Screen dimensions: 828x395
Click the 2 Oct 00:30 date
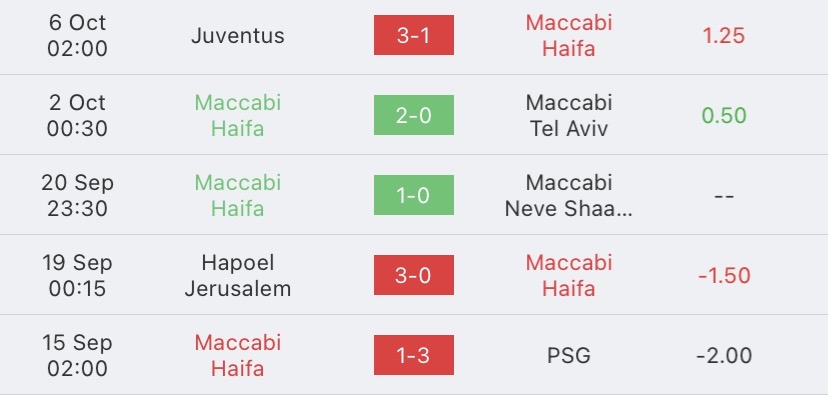77,115
